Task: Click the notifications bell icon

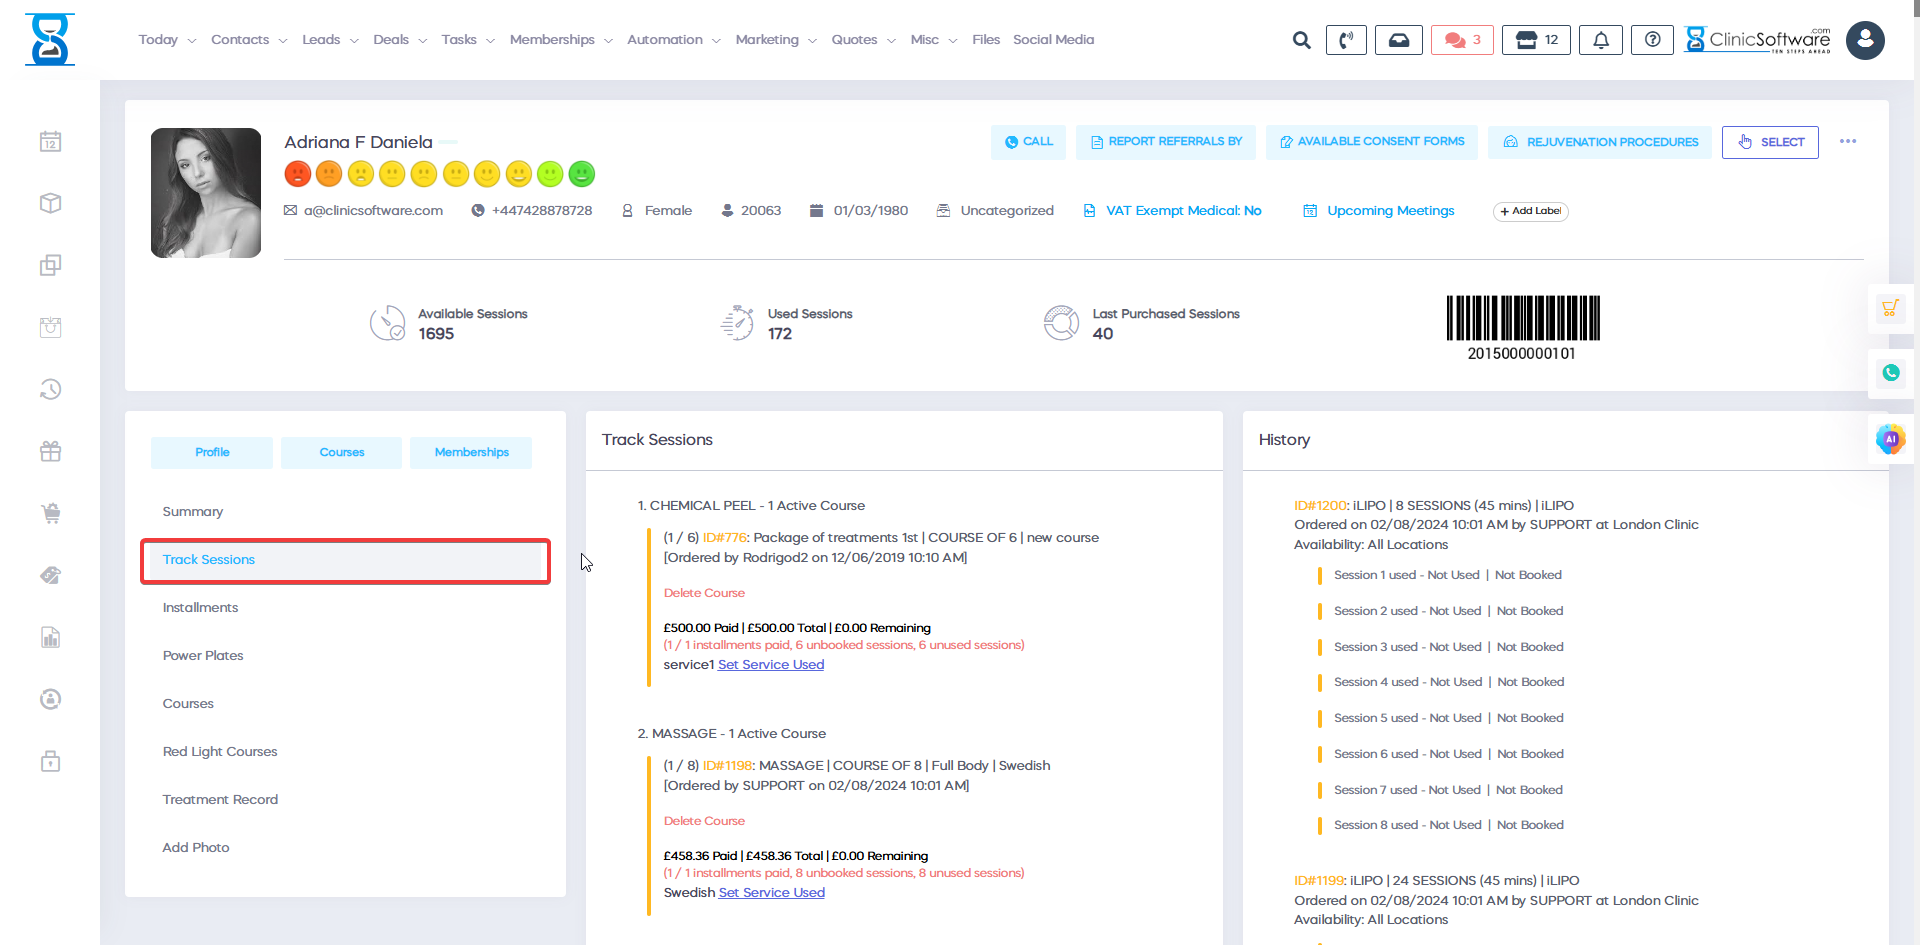Action: pyautogui.click(x=1600, y=40)
